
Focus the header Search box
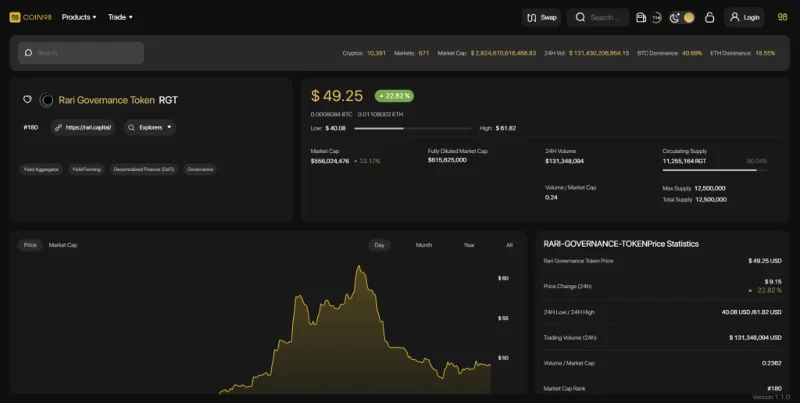point(598,17)
